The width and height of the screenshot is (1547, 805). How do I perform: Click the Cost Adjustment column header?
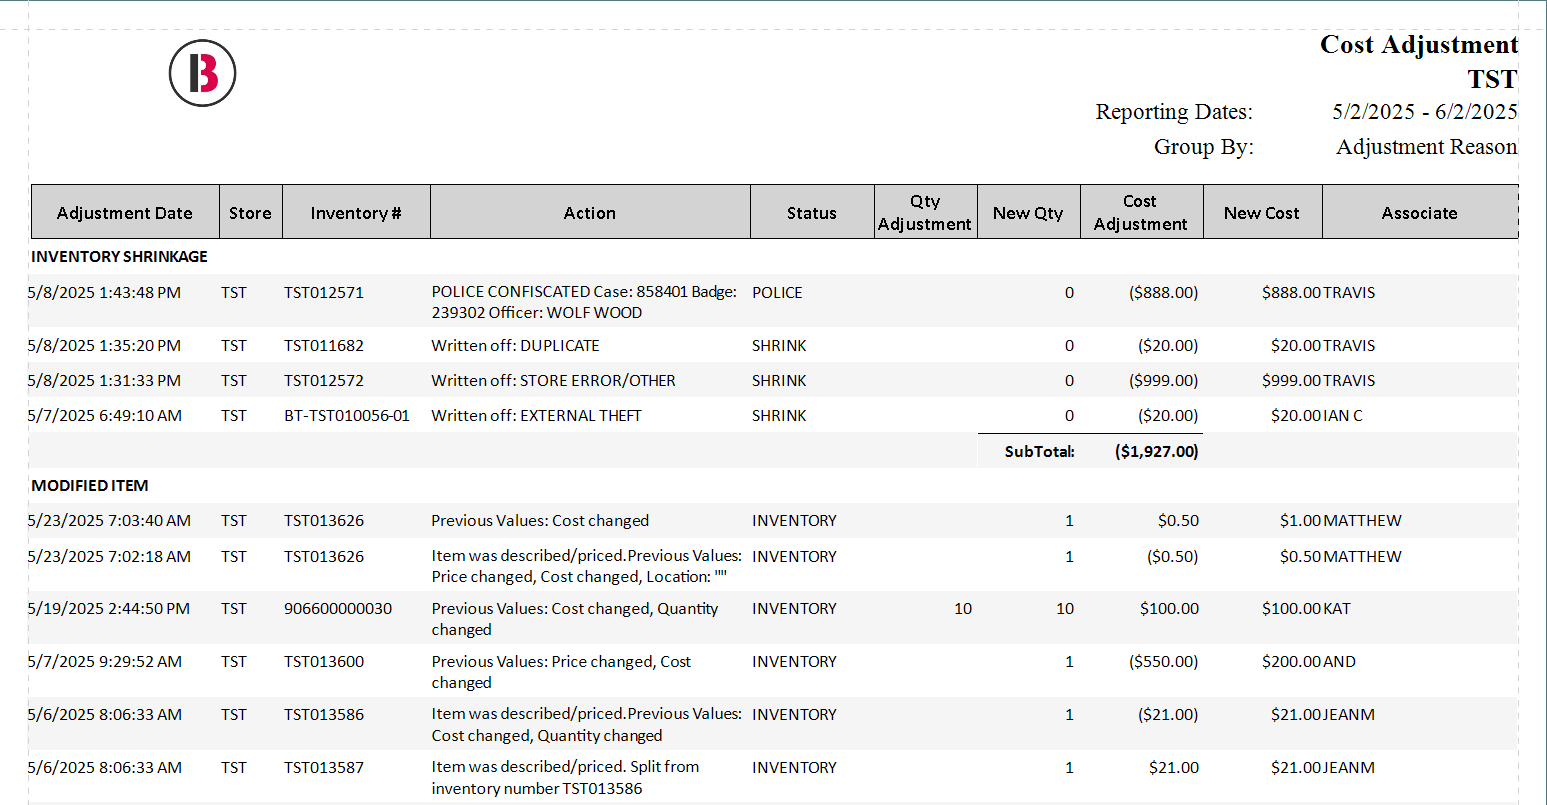click(1141, 212)
